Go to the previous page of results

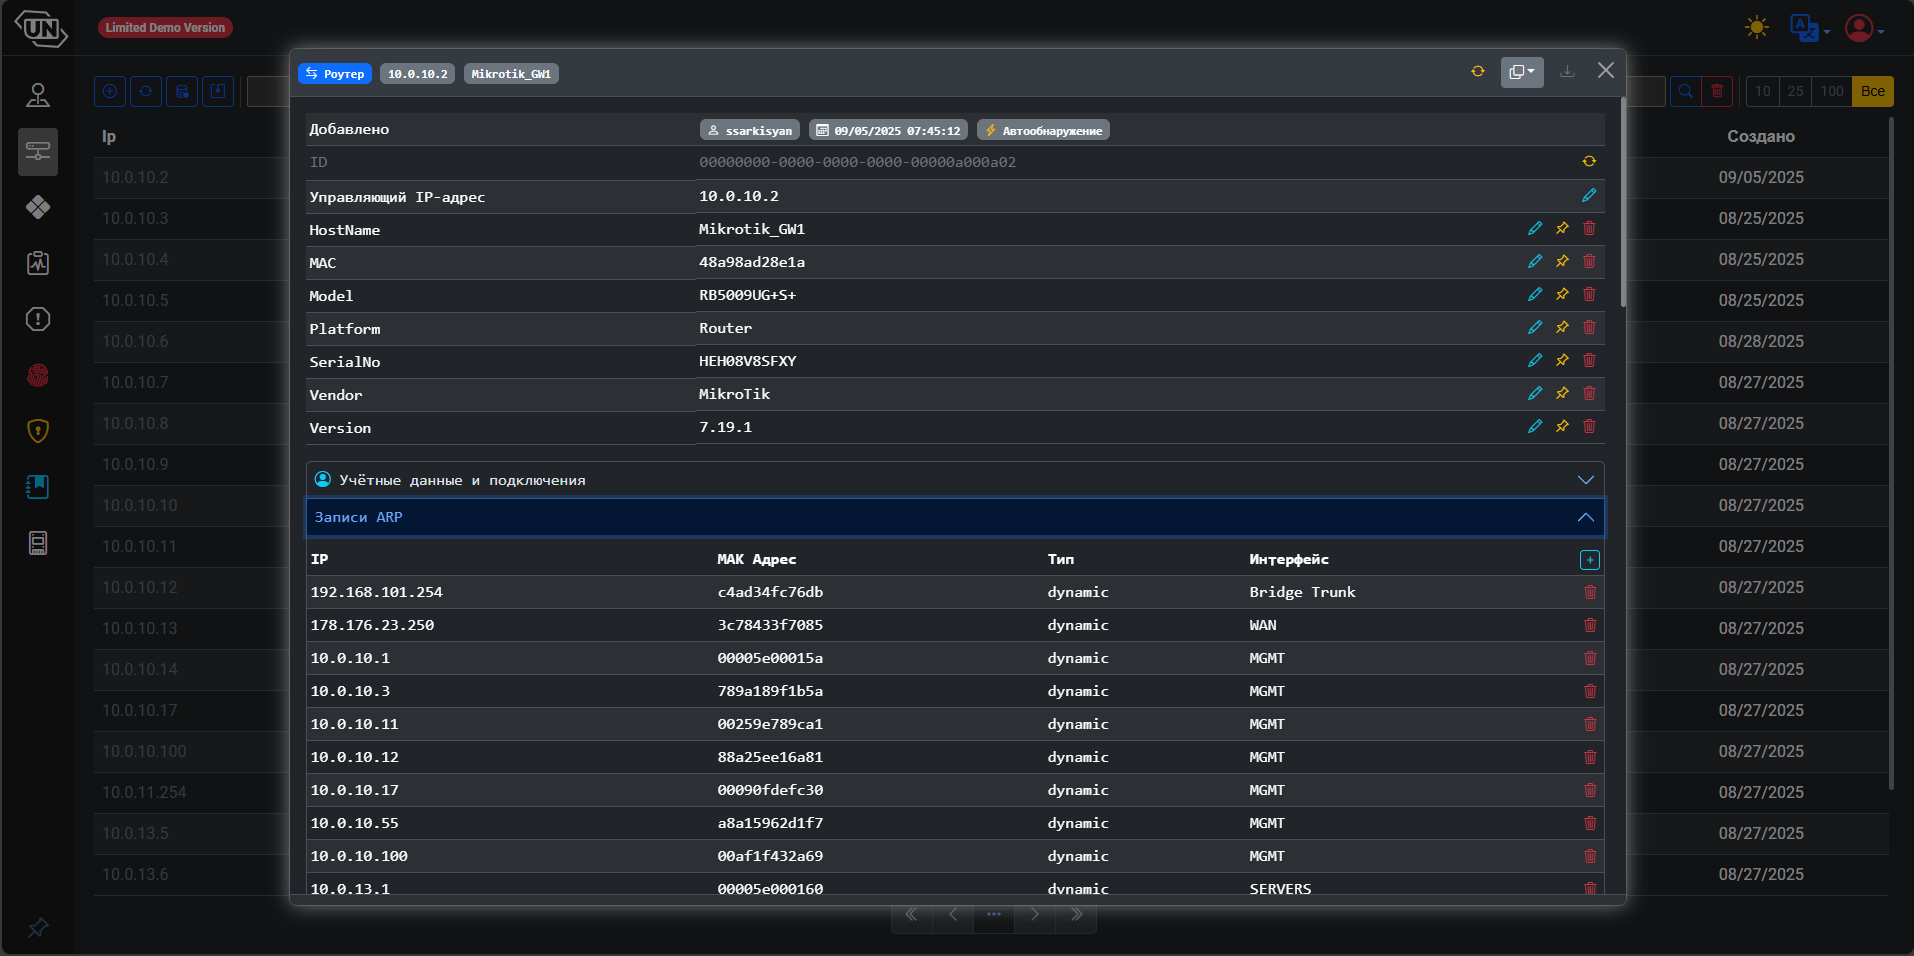[x=953, y=914]
